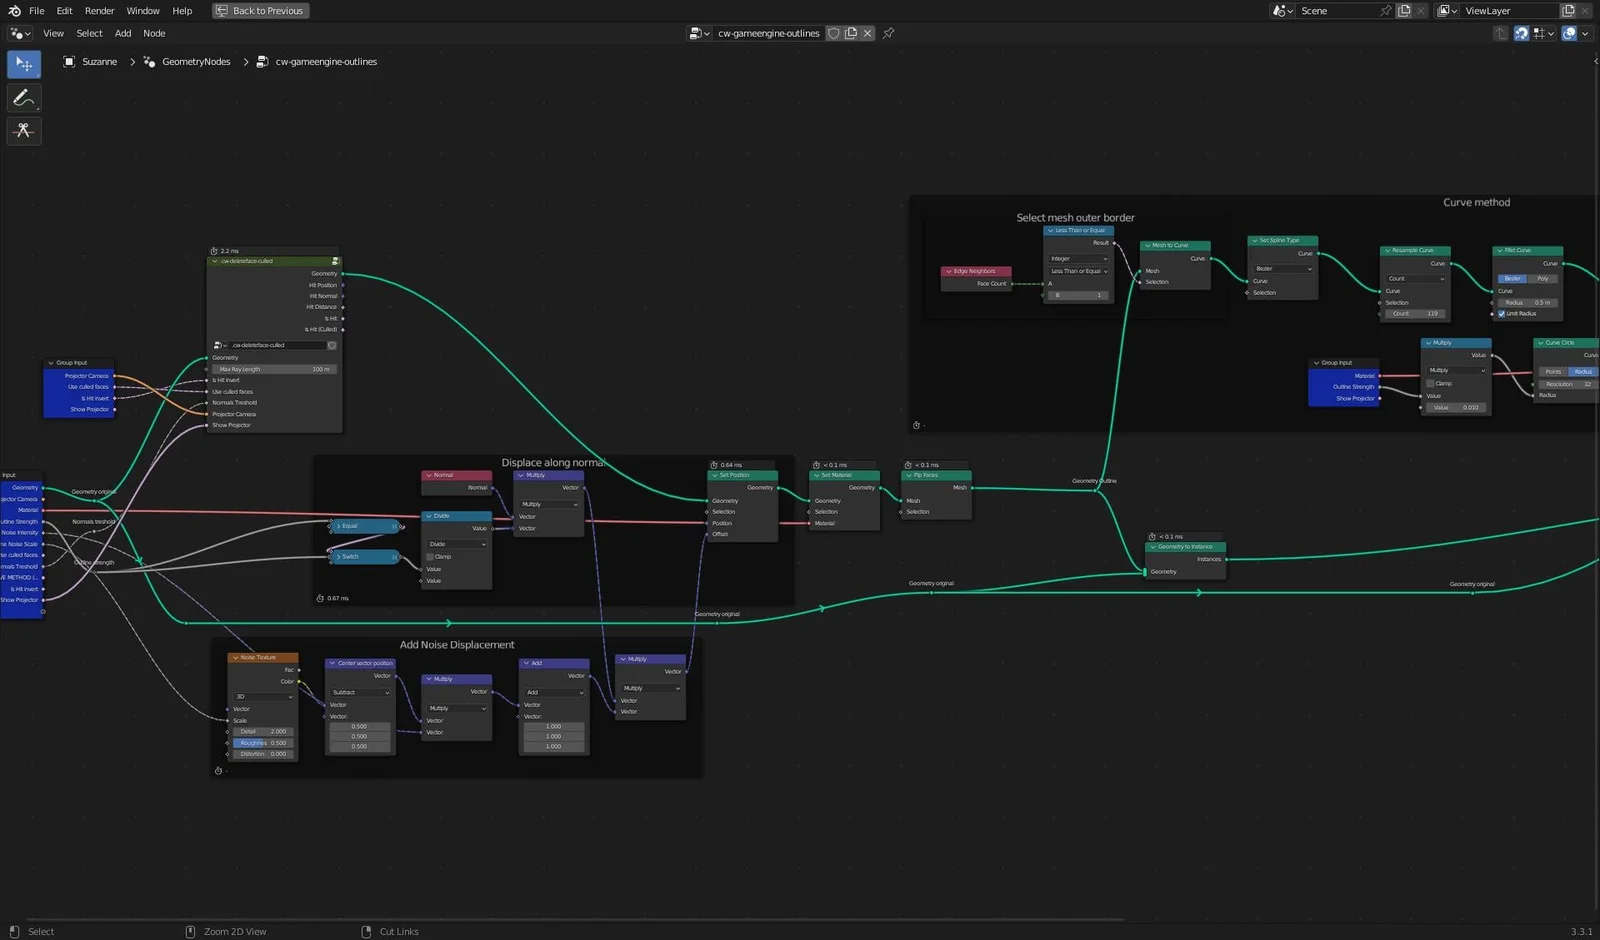Switch Fillet Curve mode to Poly
The image size is (1600, 940).
(x=1543, y=278)
